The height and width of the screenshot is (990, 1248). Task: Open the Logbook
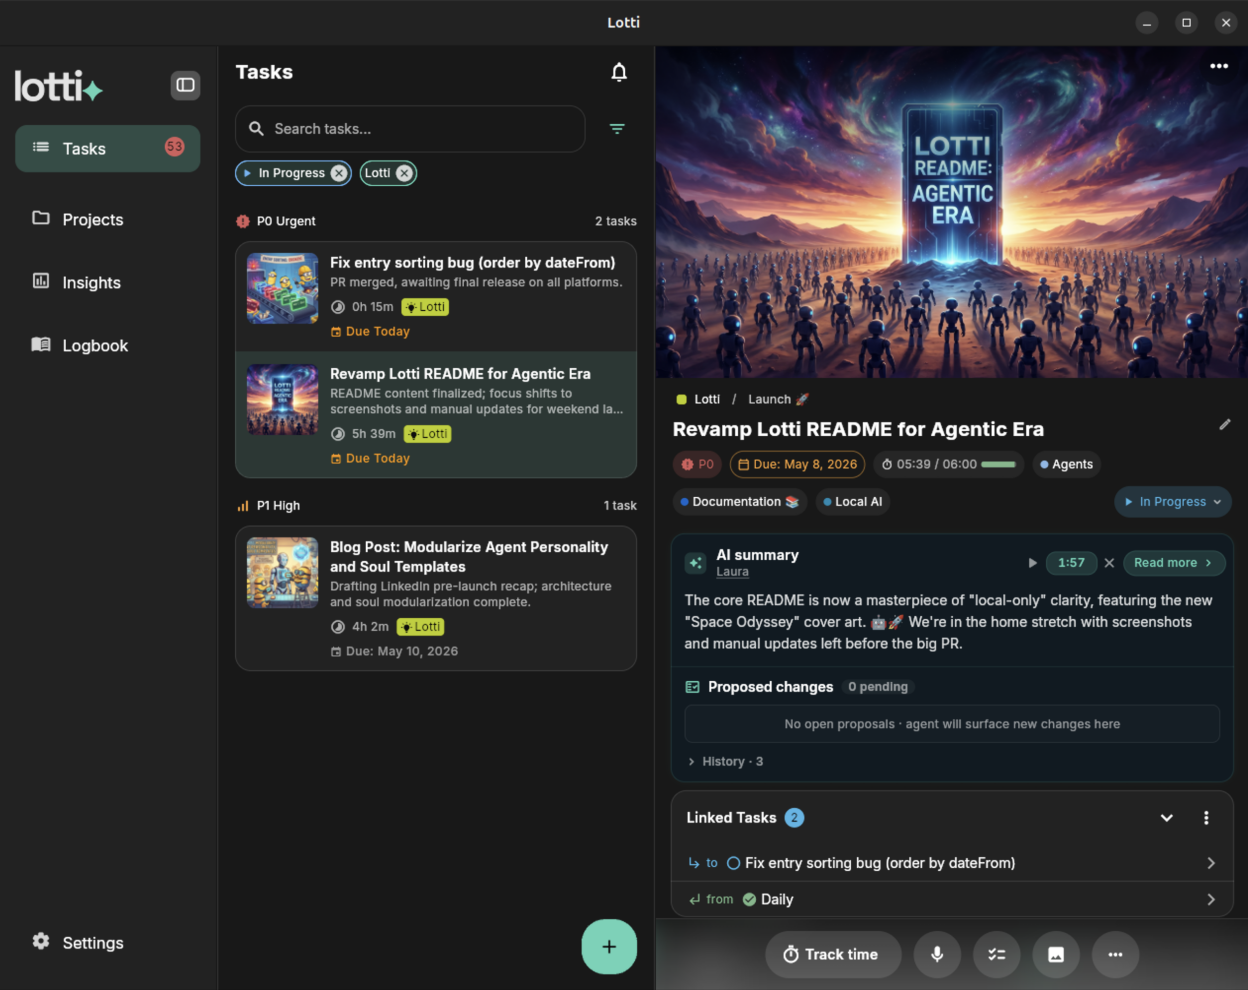coord(108,345)
